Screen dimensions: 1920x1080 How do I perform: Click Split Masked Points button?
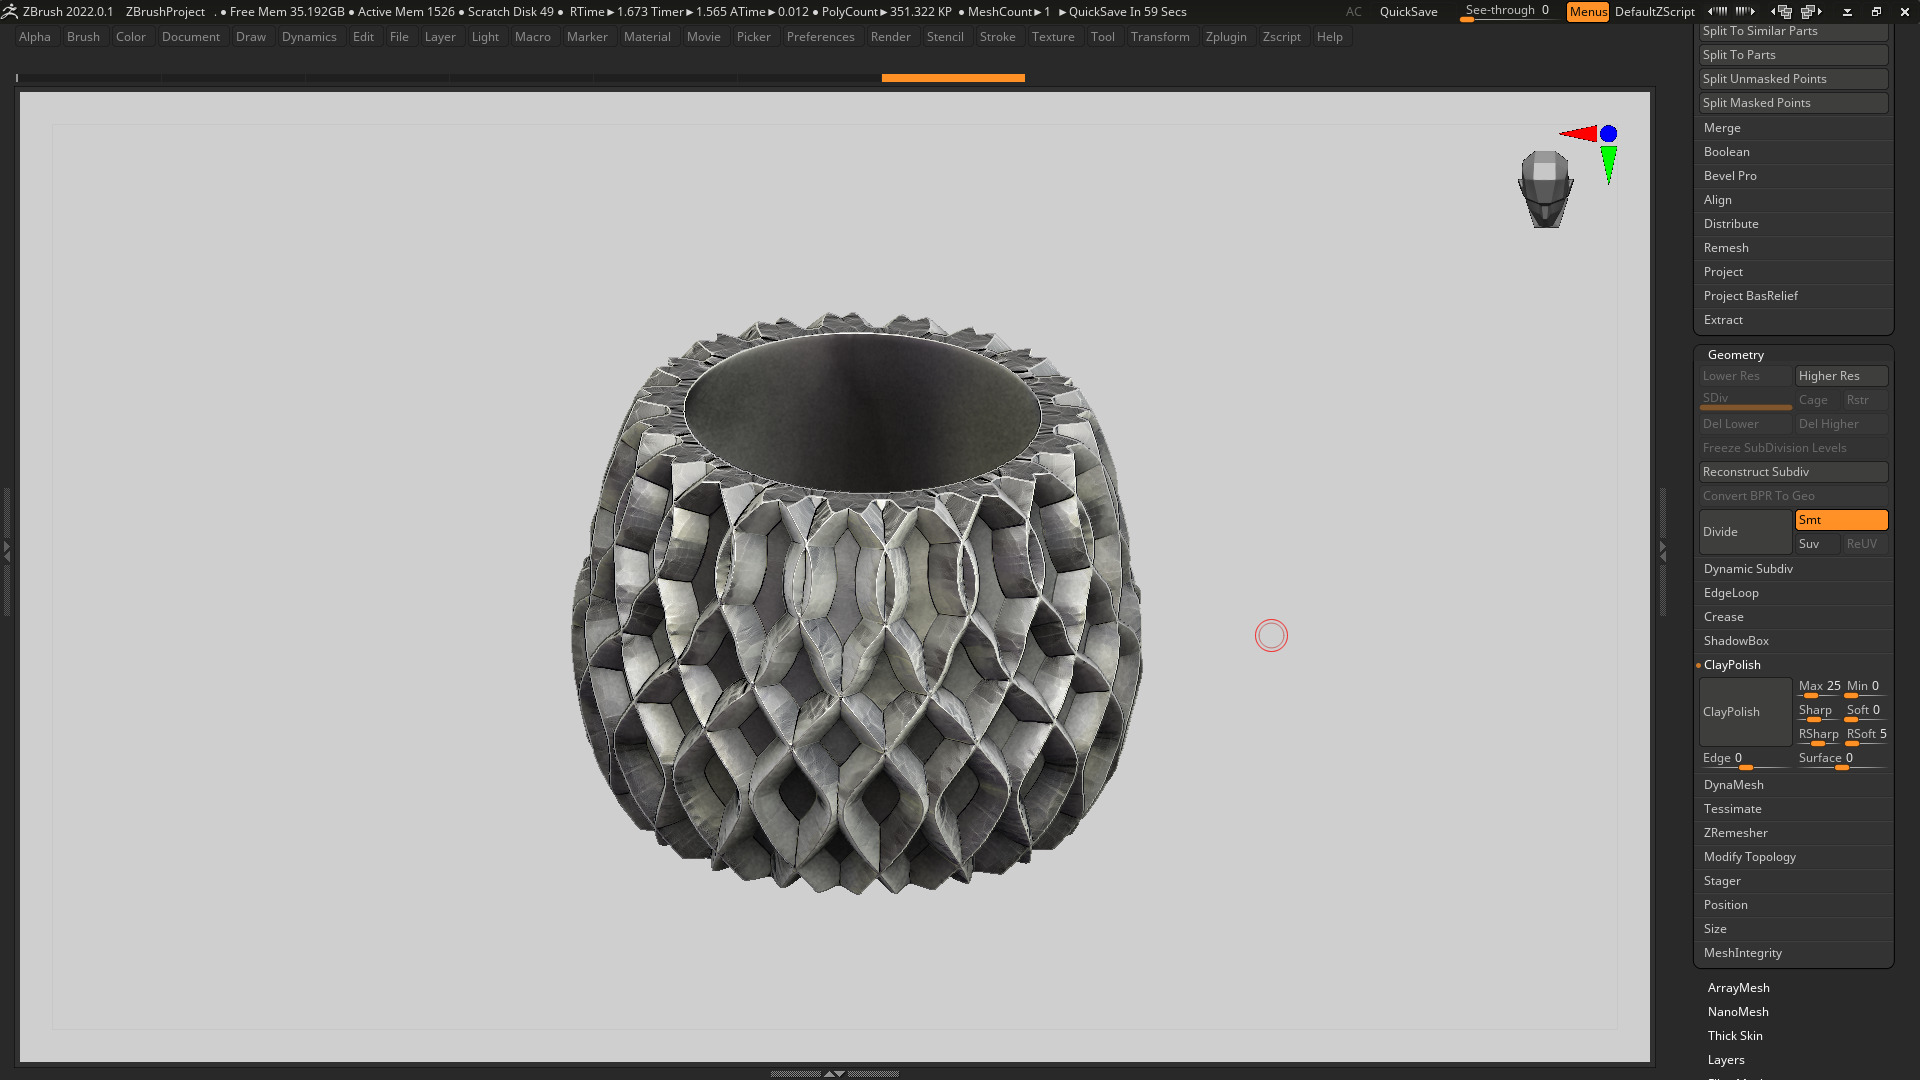1793,103
